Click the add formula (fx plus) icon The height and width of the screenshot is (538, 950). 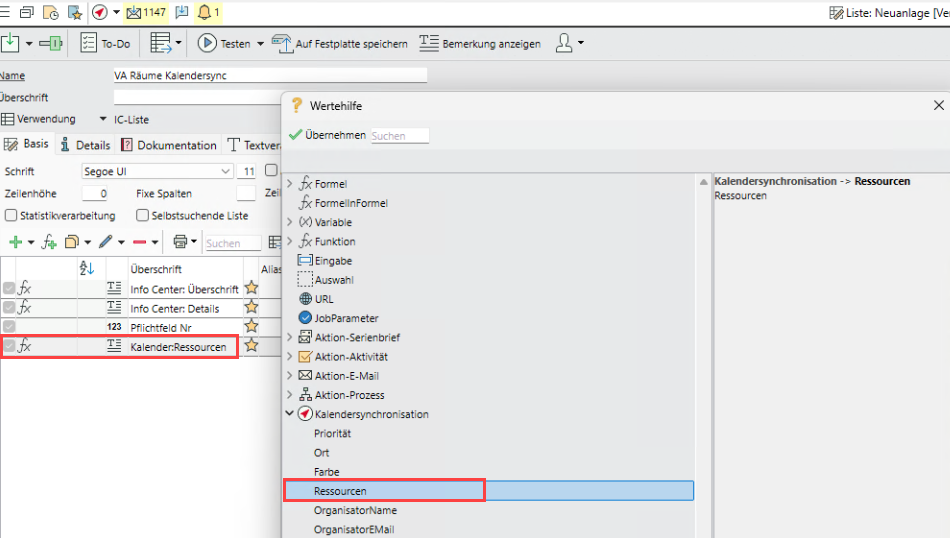(x=48, y=242)
